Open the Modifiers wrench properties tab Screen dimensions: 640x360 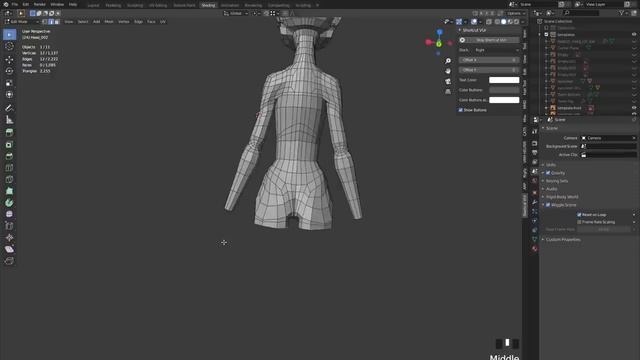coord(534,202)
